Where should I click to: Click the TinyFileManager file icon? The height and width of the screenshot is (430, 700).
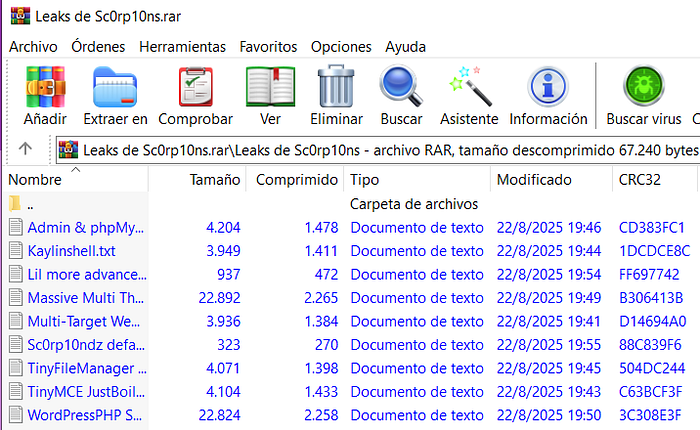(16, 367)
